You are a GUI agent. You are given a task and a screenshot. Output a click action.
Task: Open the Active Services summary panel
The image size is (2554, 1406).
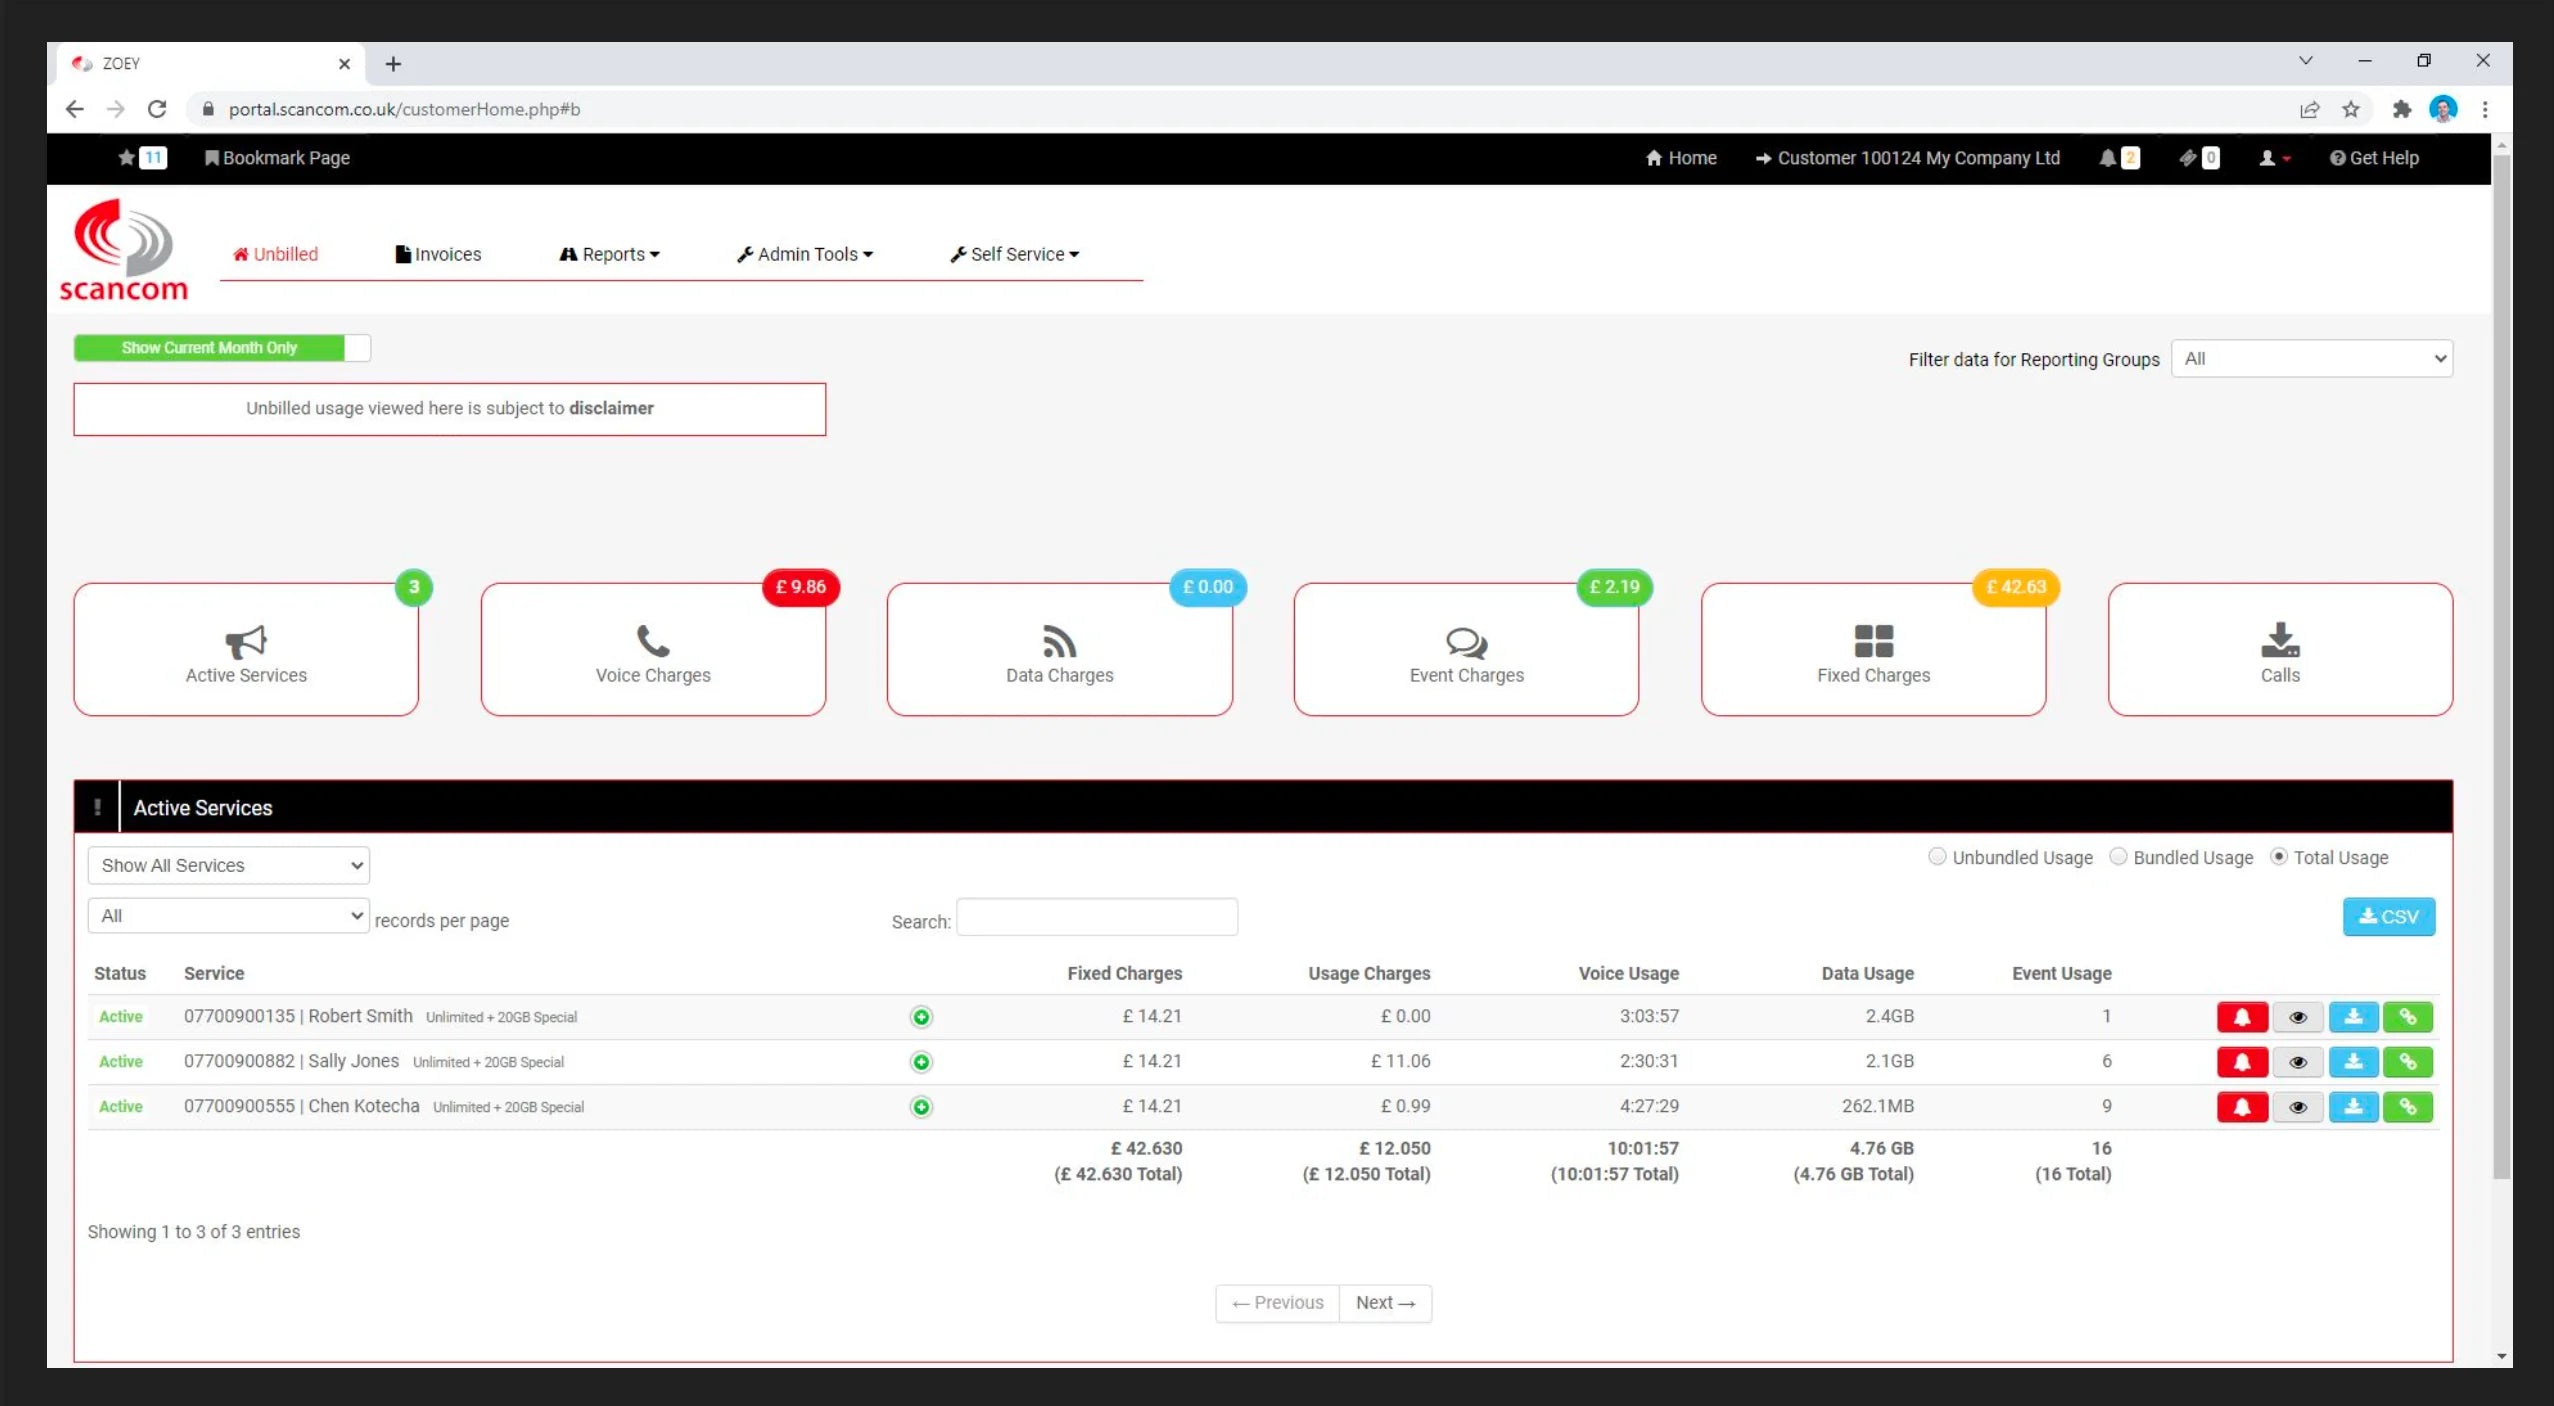click(x=244, y=649)
